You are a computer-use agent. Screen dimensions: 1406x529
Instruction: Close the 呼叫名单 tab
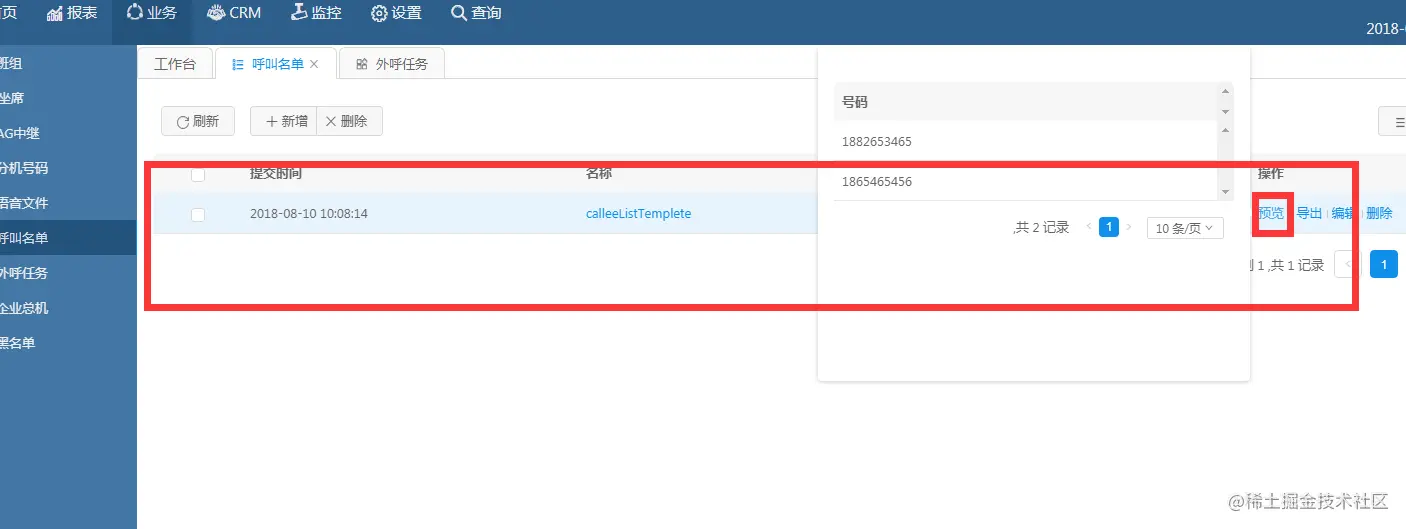coord(314,64)
